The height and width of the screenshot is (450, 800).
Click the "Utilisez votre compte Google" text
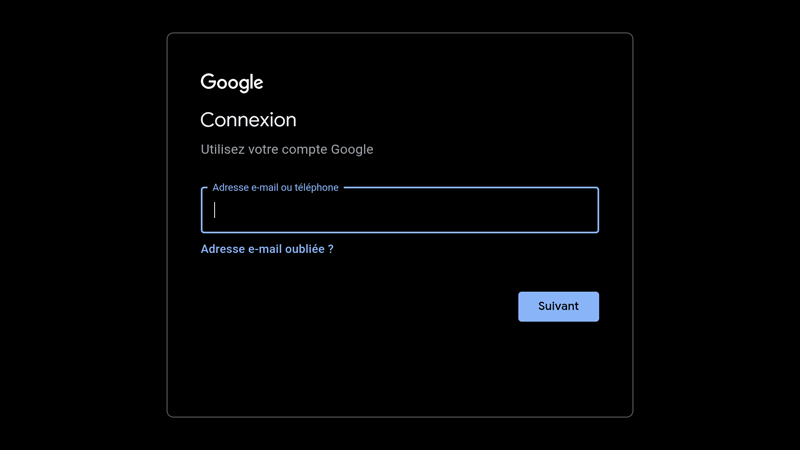287,150
